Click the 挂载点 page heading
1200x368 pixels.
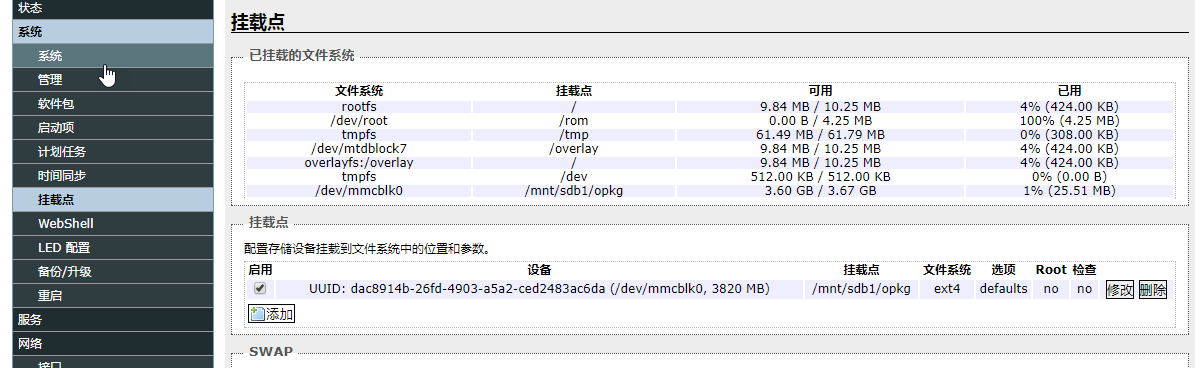tap(258, 21)
